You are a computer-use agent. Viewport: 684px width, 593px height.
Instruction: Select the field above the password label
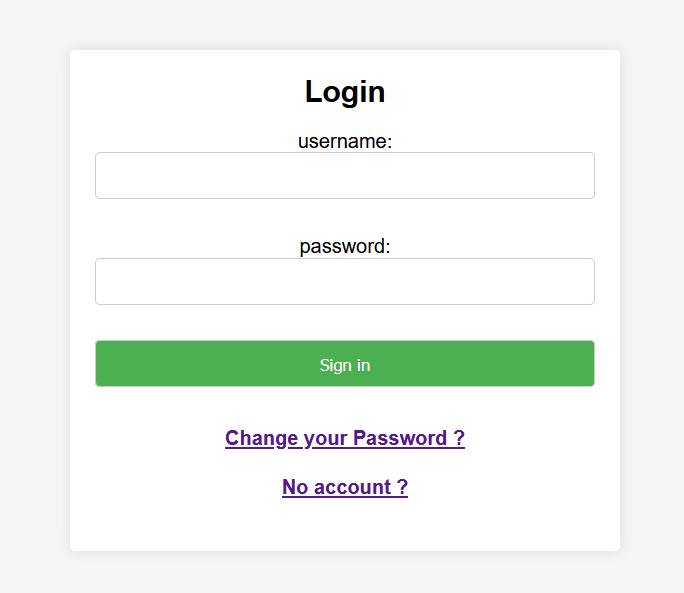pyautogui.click(x=345, y=175)
